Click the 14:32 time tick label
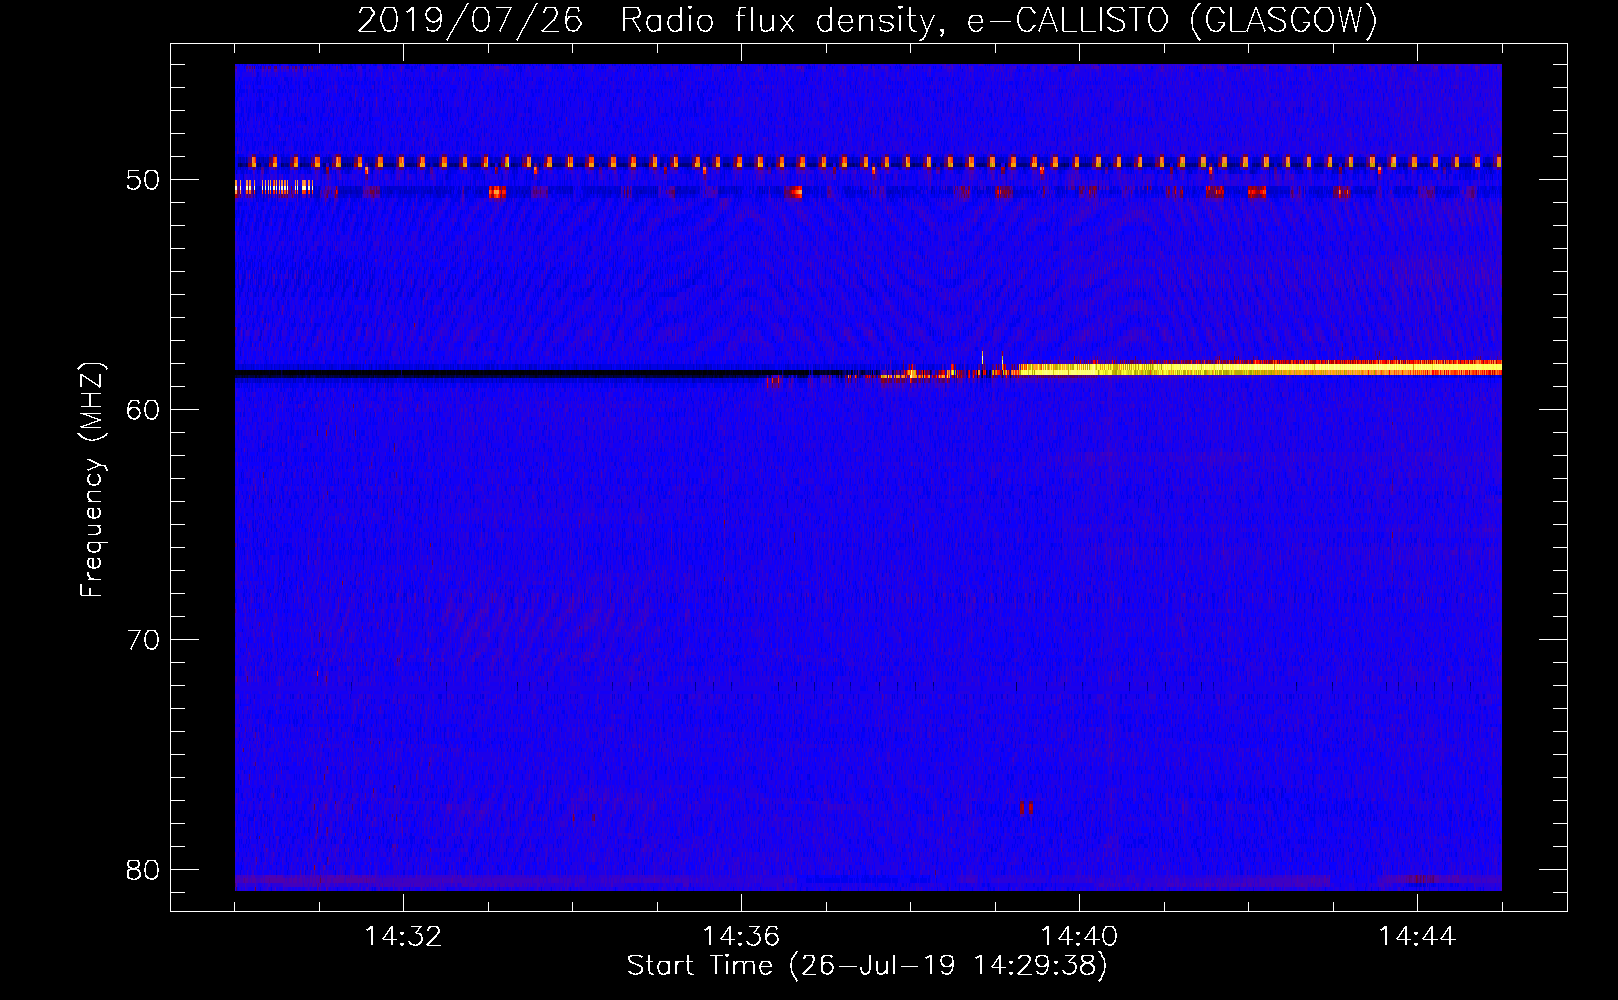The image size is (1618, 1000). click(x=403, y=937)
